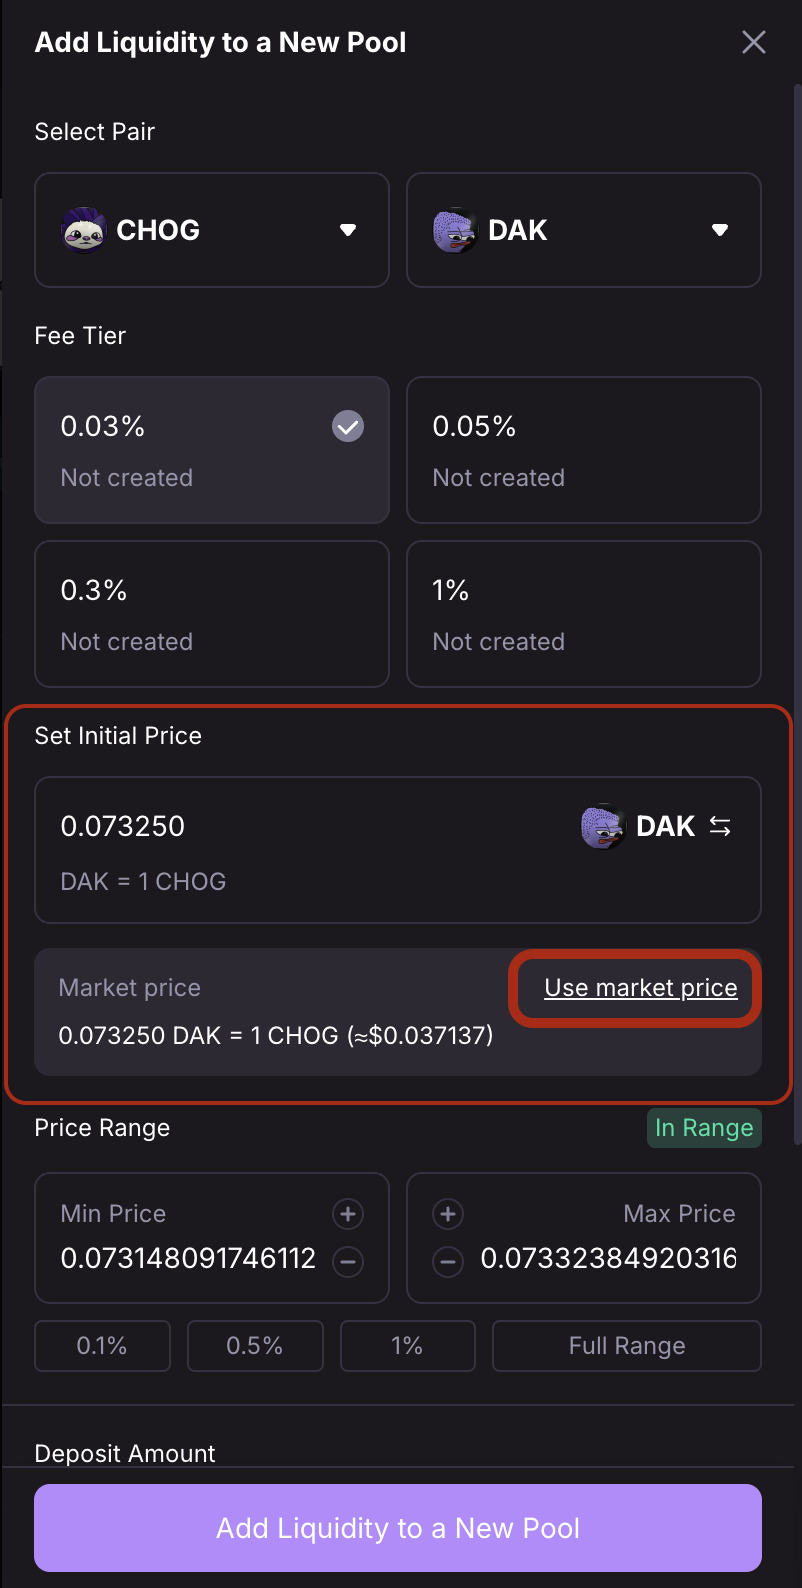This screenshot has height=1588, width=802.
Task: Select the 0.05% fee tier
Action: tap(583, 450)
